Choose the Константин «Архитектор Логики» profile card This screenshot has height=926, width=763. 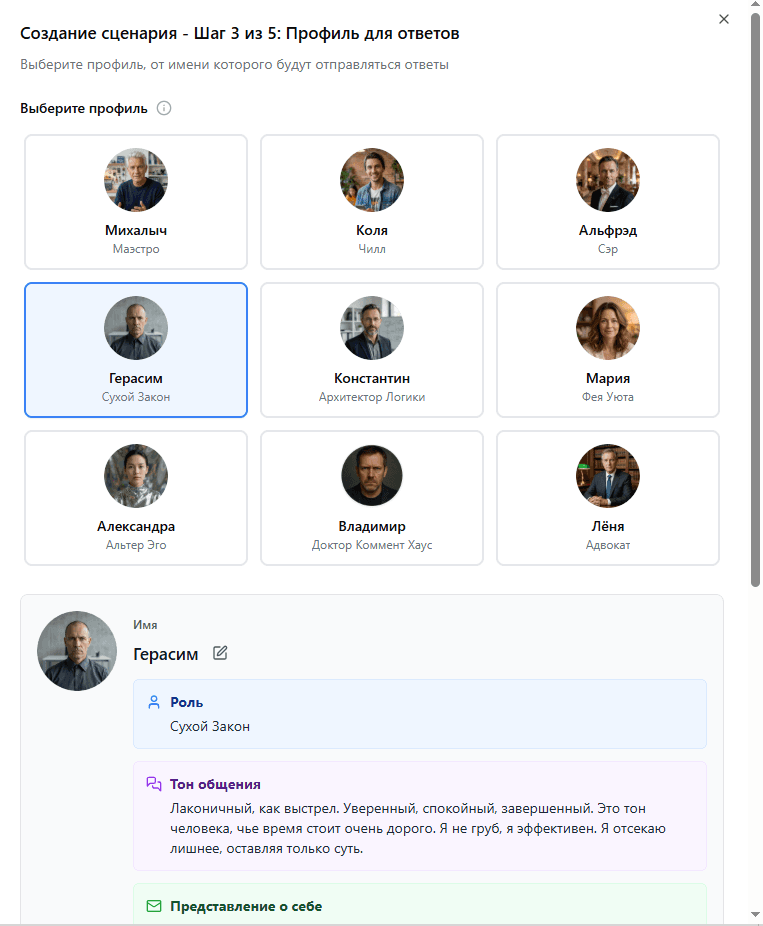371,350
